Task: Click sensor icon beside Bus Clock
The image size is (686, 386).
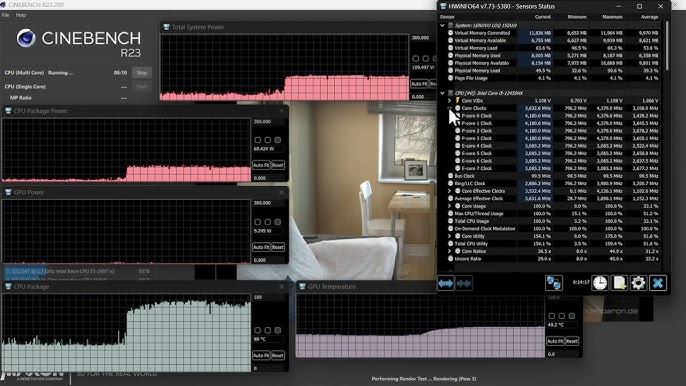Action: click(451, 175)
